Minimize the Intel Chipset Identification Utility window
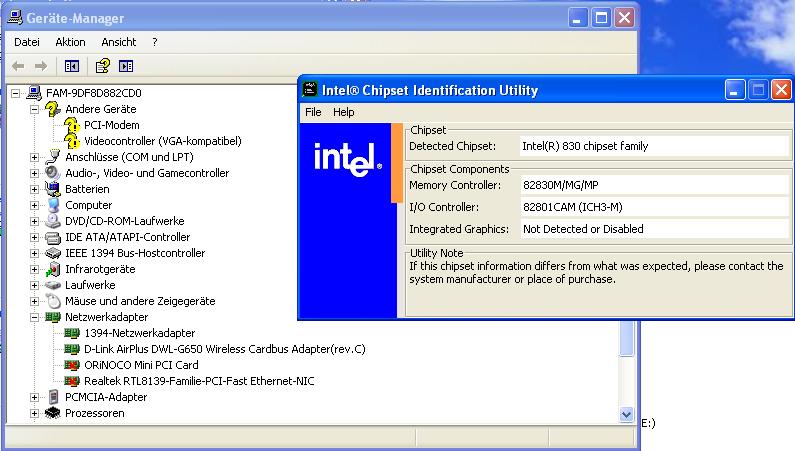 tap(735, 90)
